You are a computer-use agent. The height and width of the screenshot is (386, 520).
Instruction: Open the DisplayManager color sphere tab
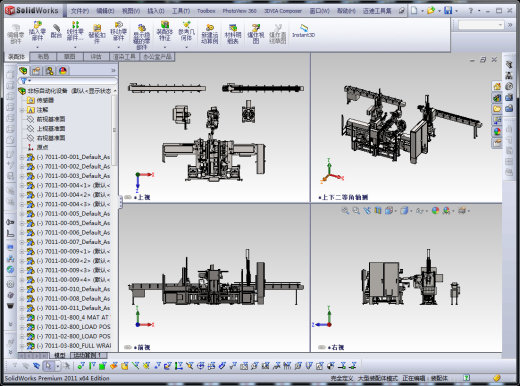pos(63,71)
